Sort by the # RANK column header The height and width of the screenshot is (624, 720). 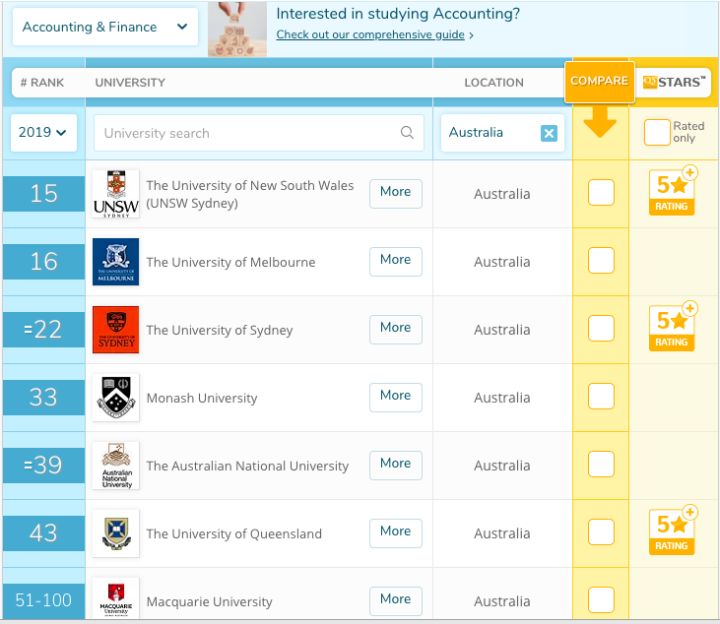[x=42, y=83]
